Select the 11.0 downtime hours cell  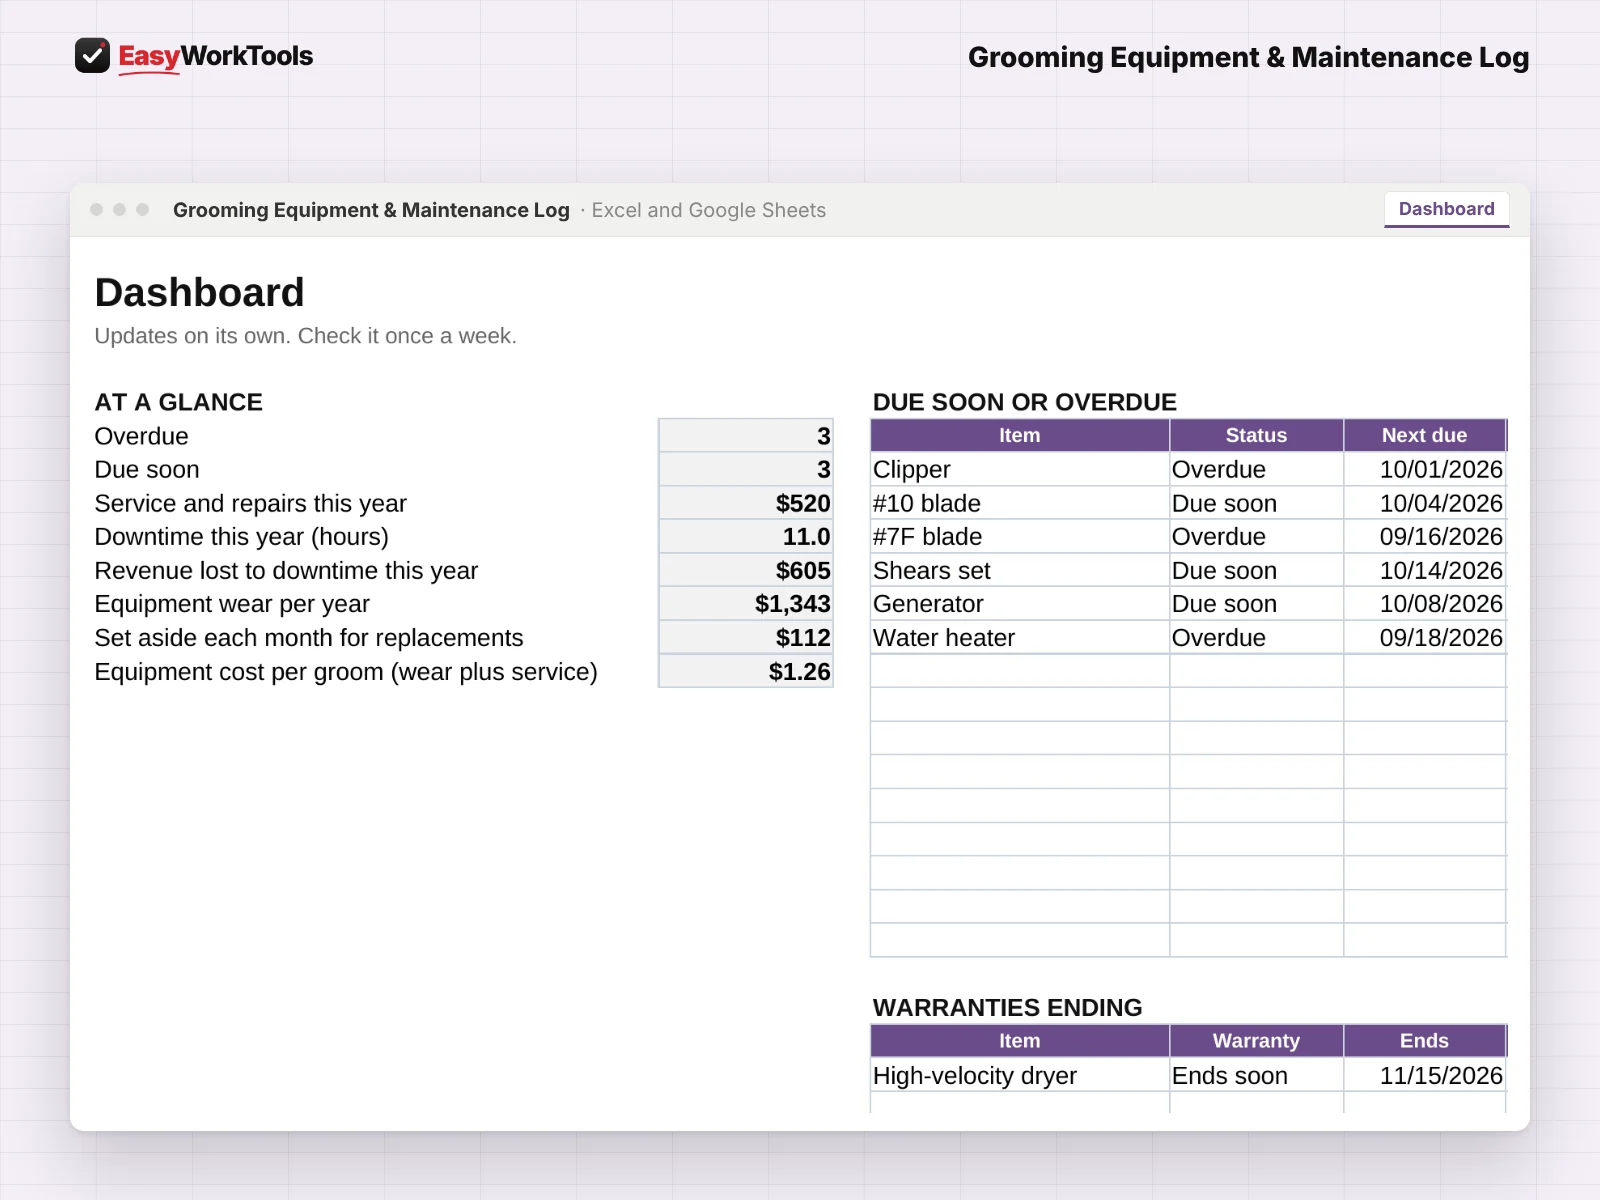pos(745,537)
